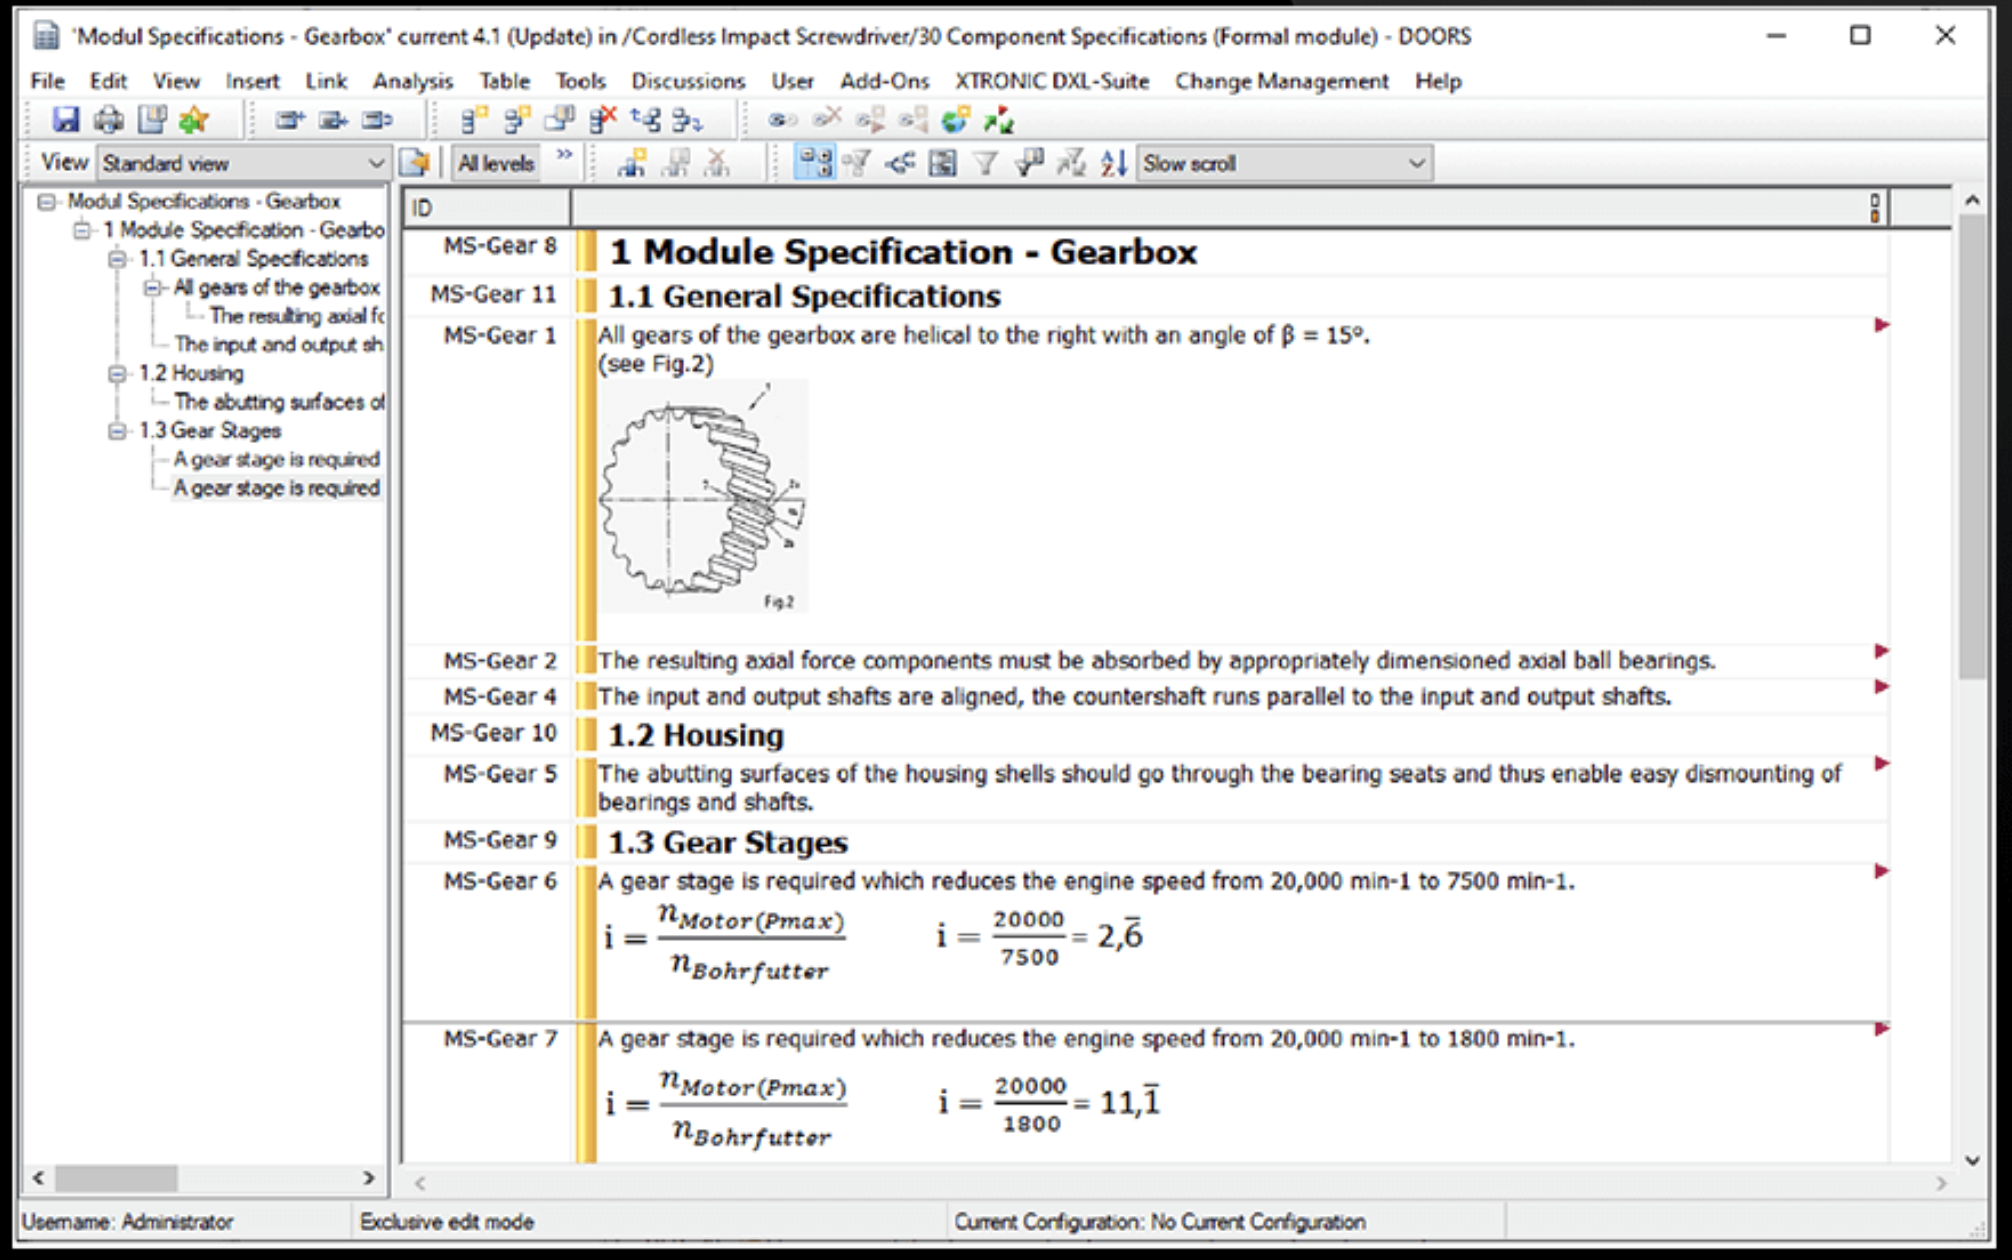
Task: Open the File menu
Action: 47,81
